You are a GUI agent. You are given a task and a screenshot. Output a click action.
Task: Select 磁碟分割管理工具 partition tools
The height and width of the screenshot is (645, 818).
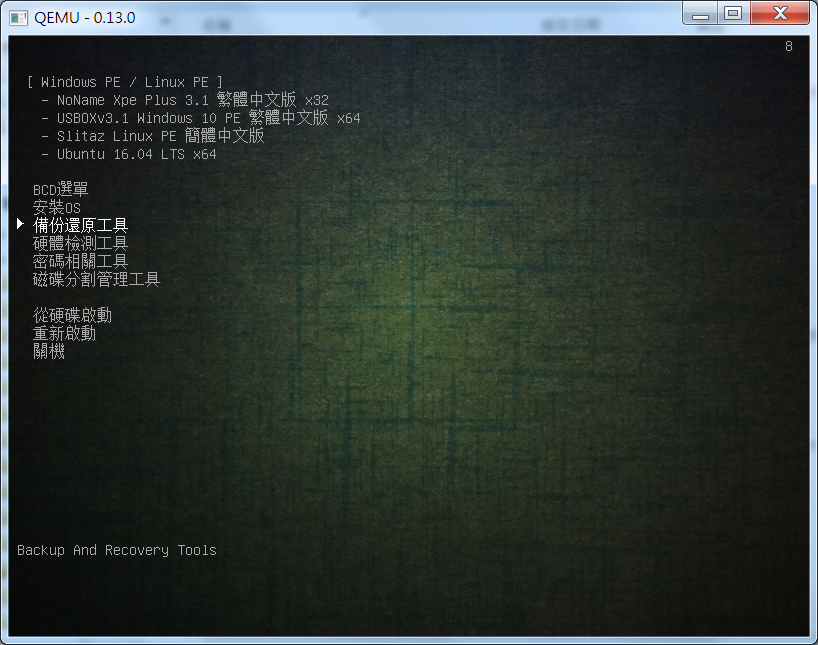click(96, 279)
